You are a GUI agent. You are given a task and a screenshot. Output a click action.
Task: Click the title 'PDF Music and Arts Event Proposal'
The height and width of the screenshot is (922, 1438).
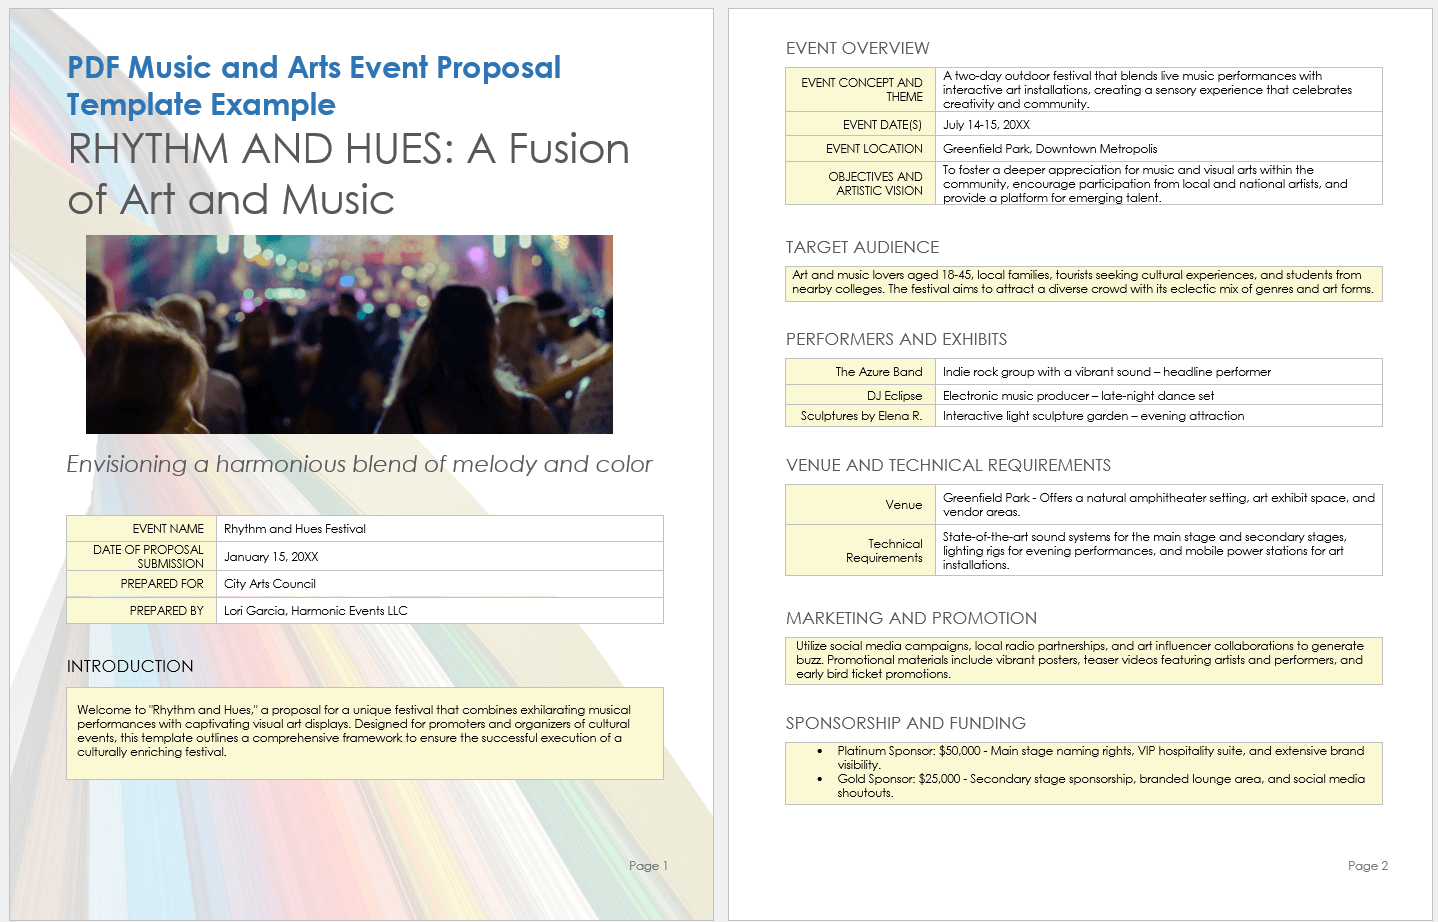click(314, 67)
